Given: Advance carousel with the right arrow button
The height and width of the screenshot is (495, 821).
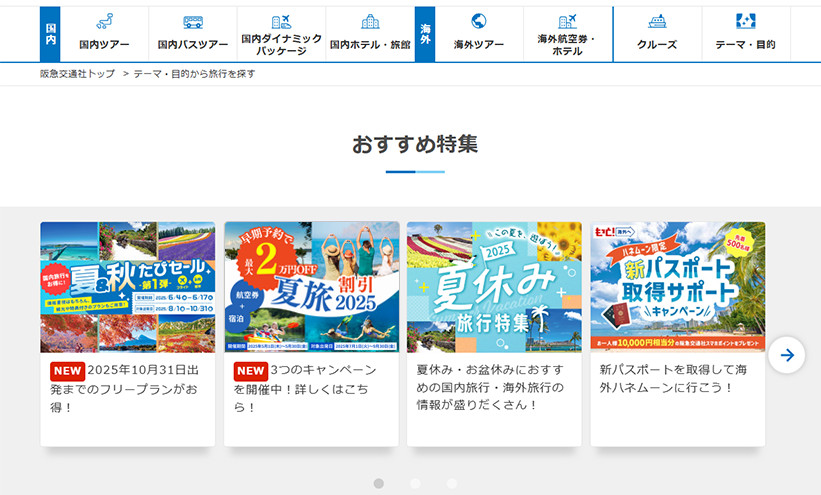Looking at the screenshot, I should [787, 355].
